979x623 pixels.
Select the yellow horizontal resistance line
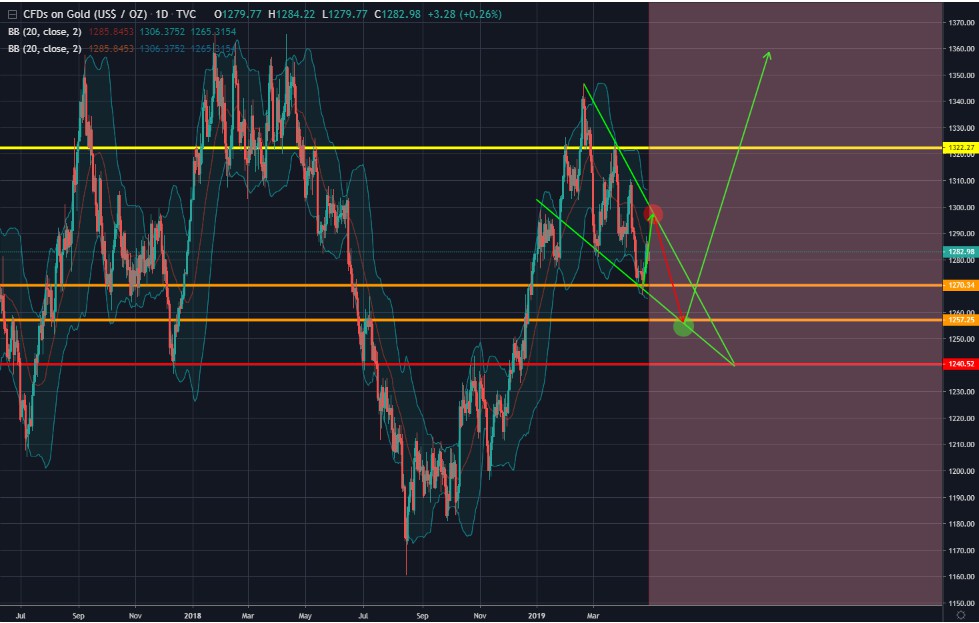[x=300, y=148]
